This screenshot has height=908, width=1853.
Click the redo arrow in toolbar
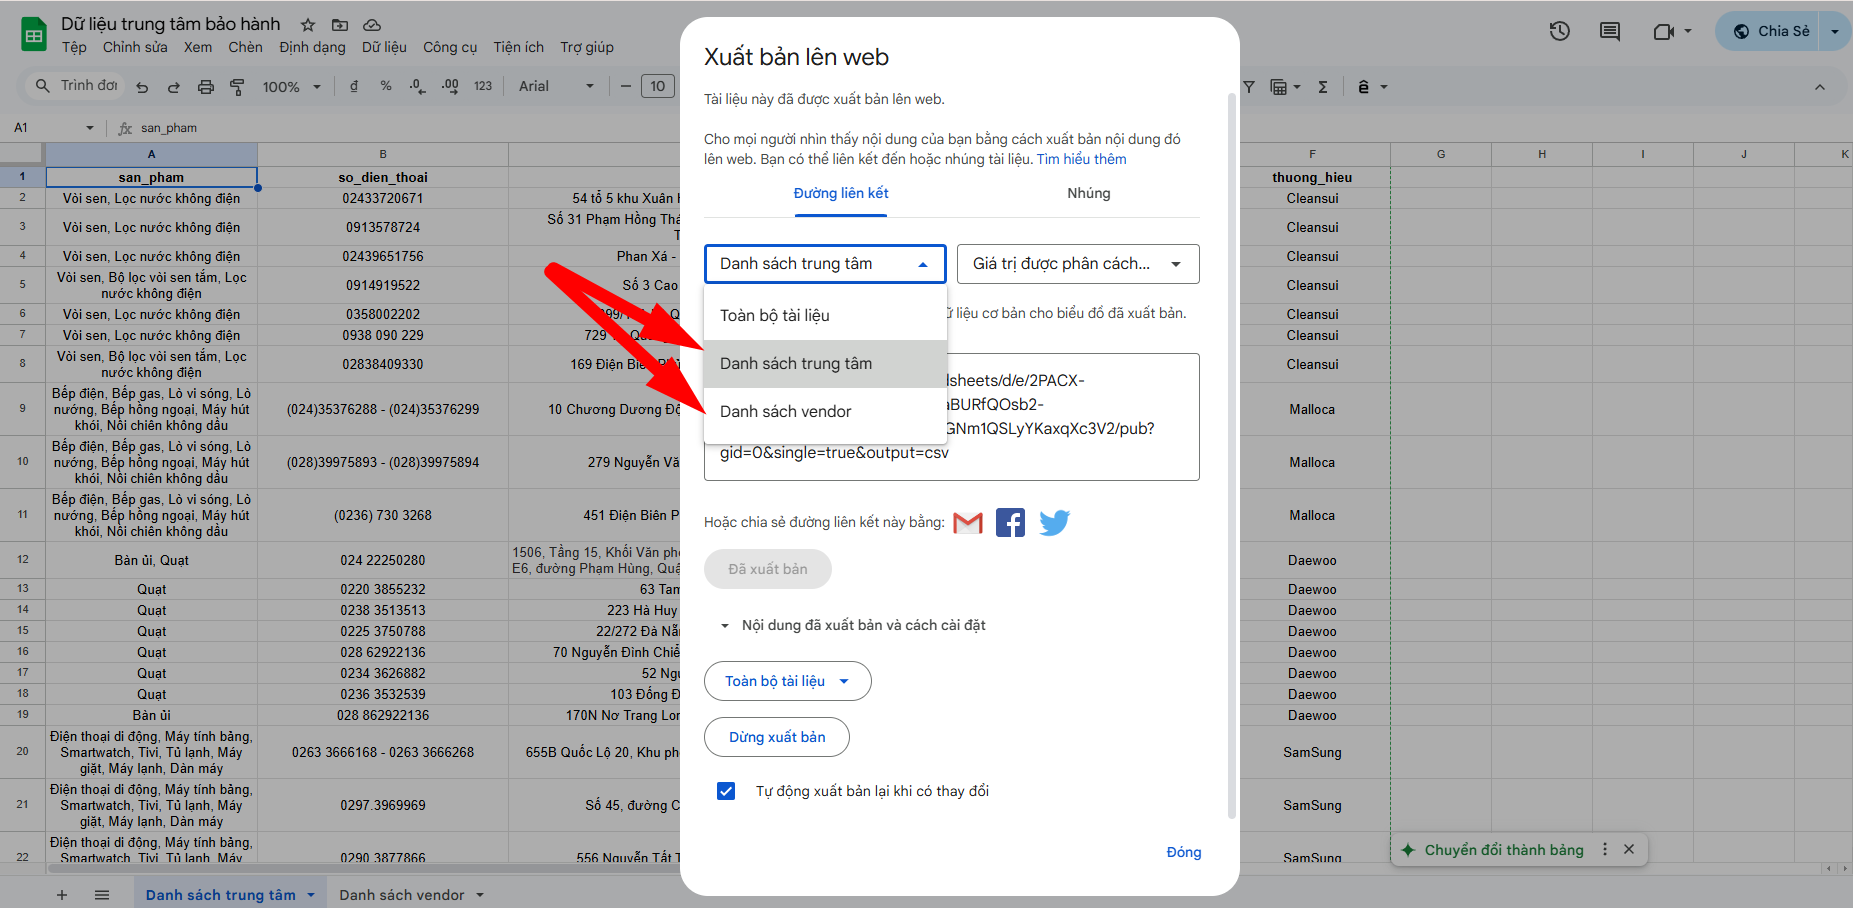(x=174, y=87)
